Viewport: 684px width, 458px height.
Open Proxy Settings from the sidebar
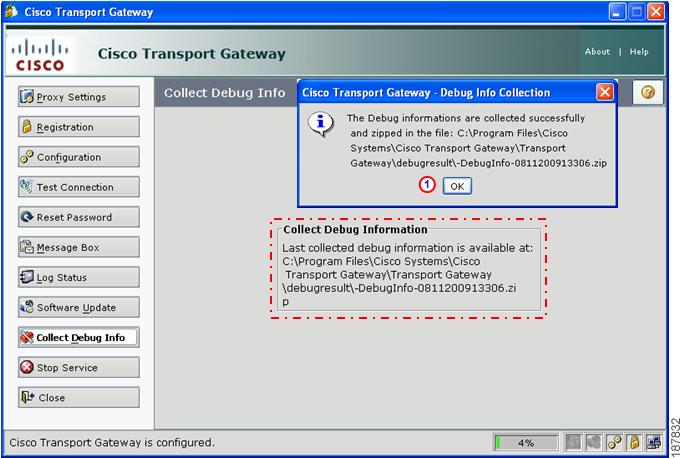point(79,96)
